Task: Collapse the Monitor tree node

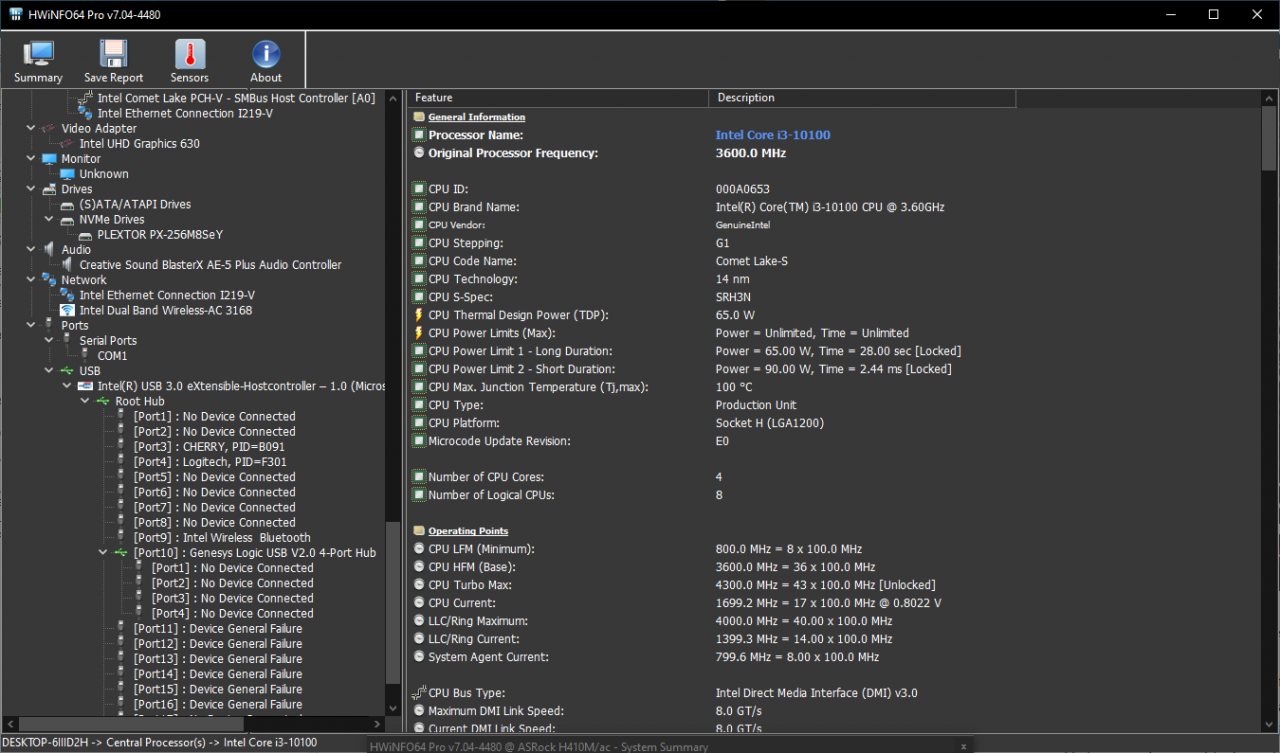Action: [32, 158]
